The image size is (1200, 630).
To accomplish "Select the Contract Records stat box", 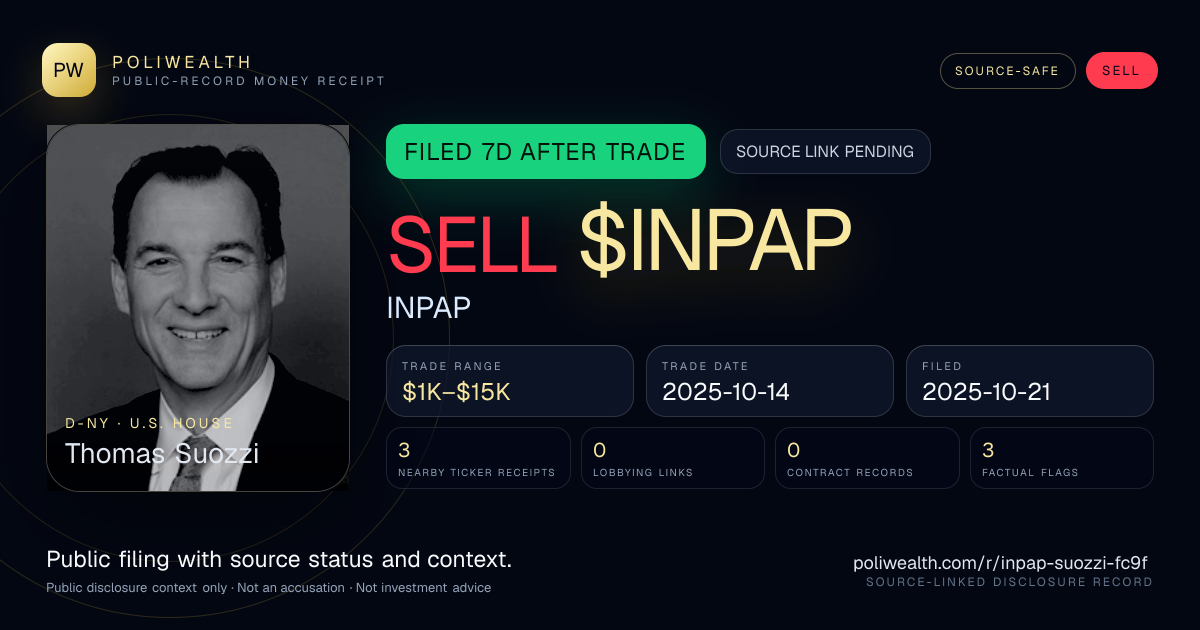I will pyautogui.click(x=867, y=458).
